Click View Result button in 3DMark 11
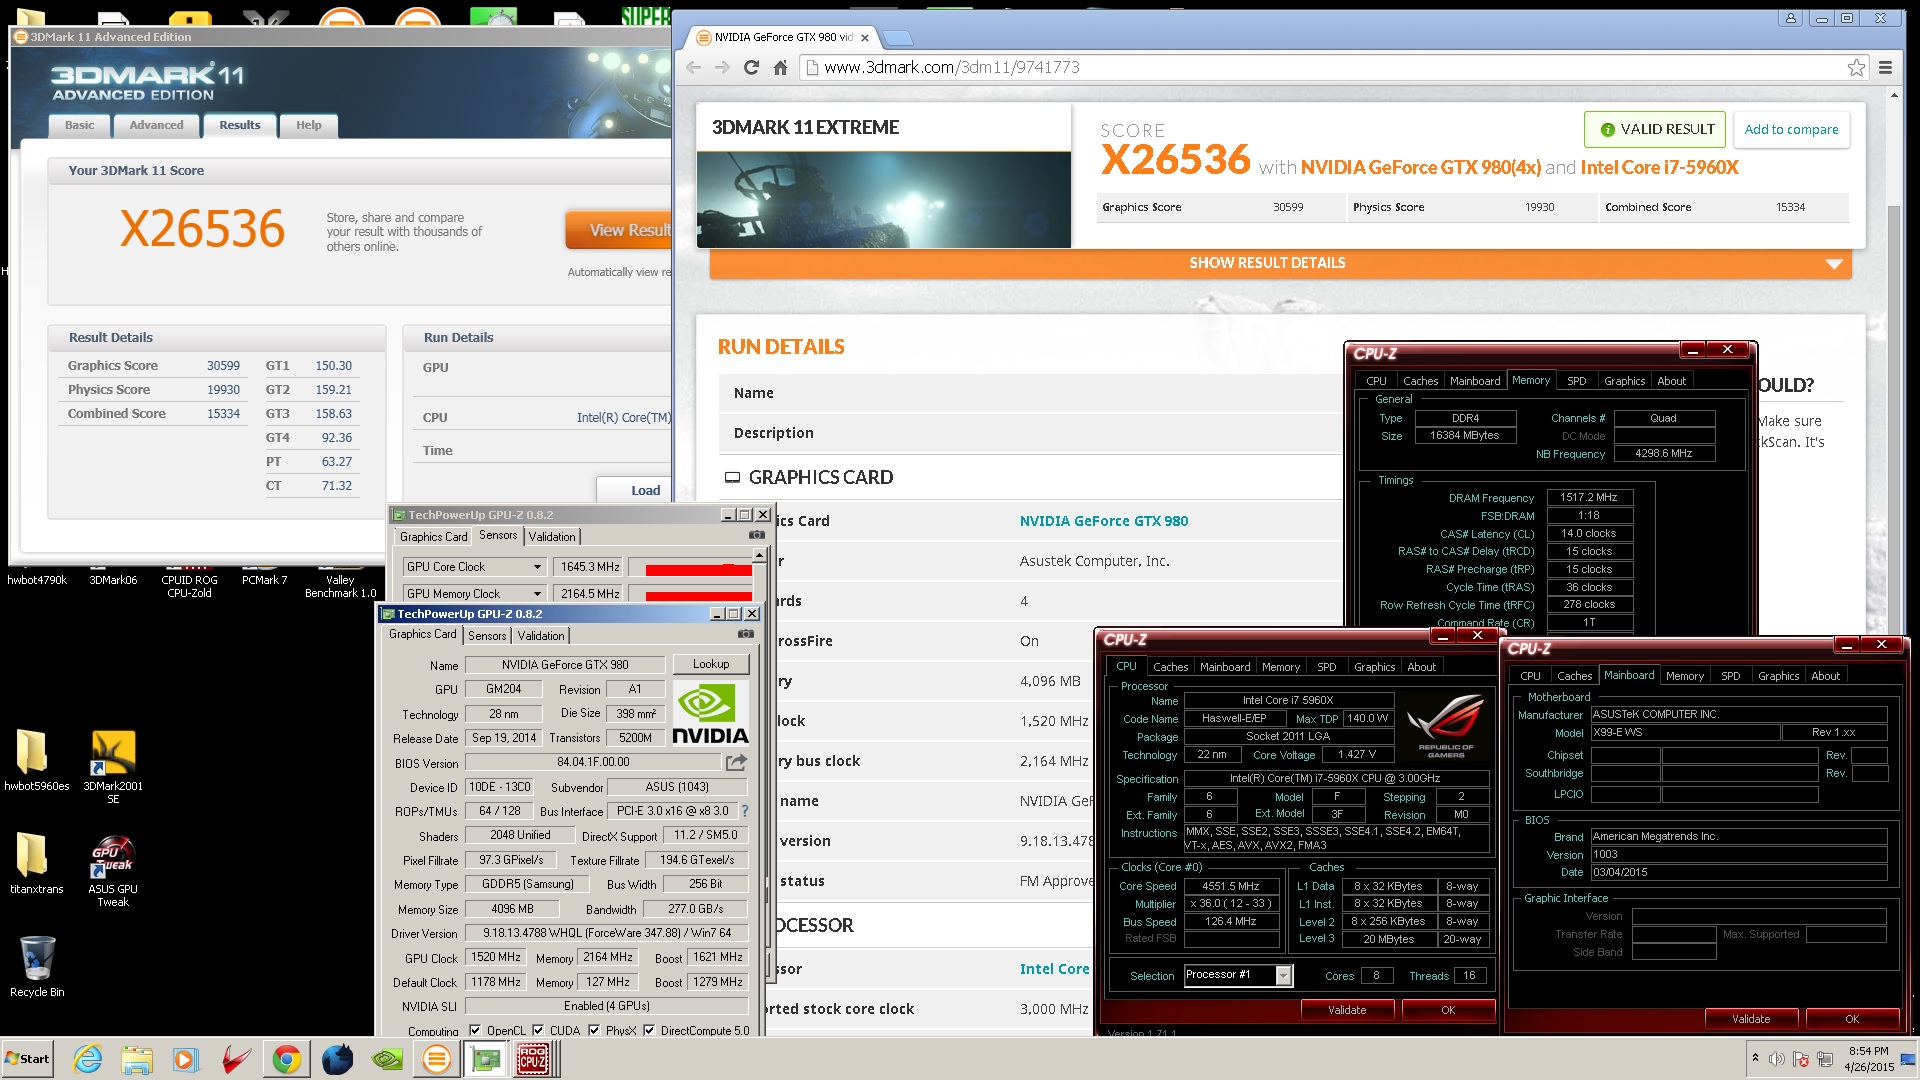 point(620,230)
